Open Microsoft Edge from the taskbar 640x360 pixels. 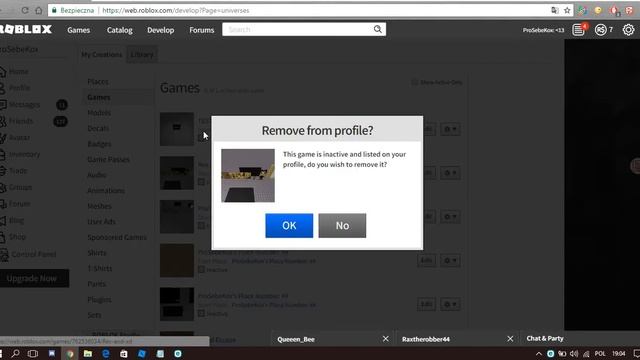tap(106, 353)
